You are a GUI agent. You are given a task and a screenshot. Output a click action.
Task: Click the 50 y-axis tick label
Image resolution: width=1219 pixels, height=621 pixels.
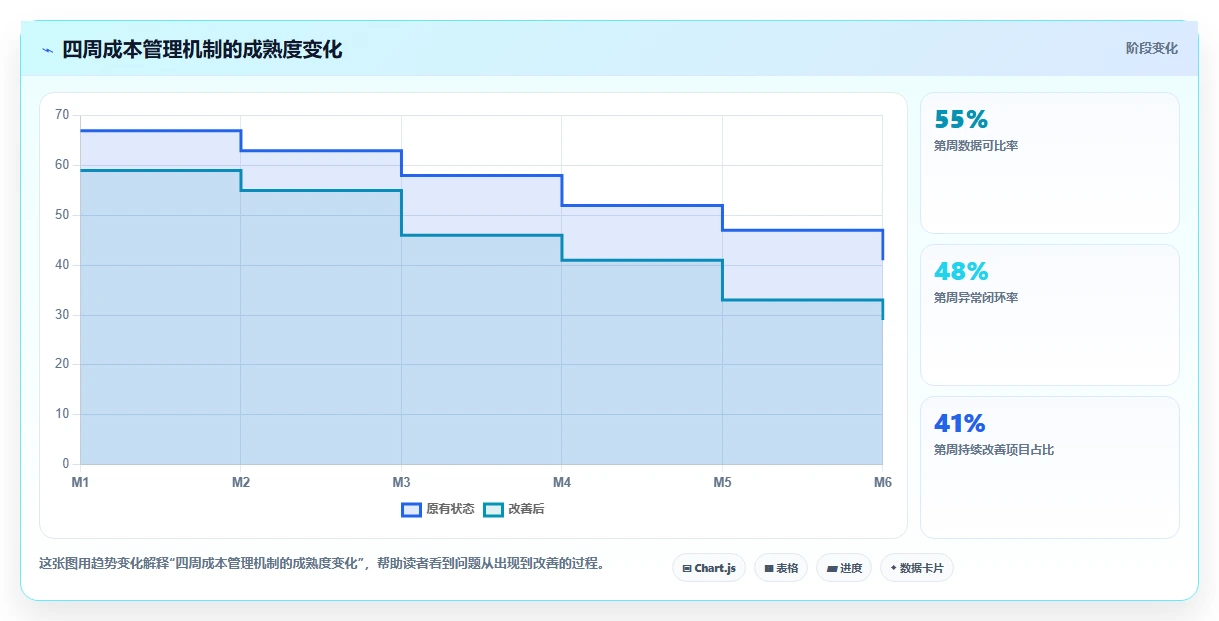[62, 215]
